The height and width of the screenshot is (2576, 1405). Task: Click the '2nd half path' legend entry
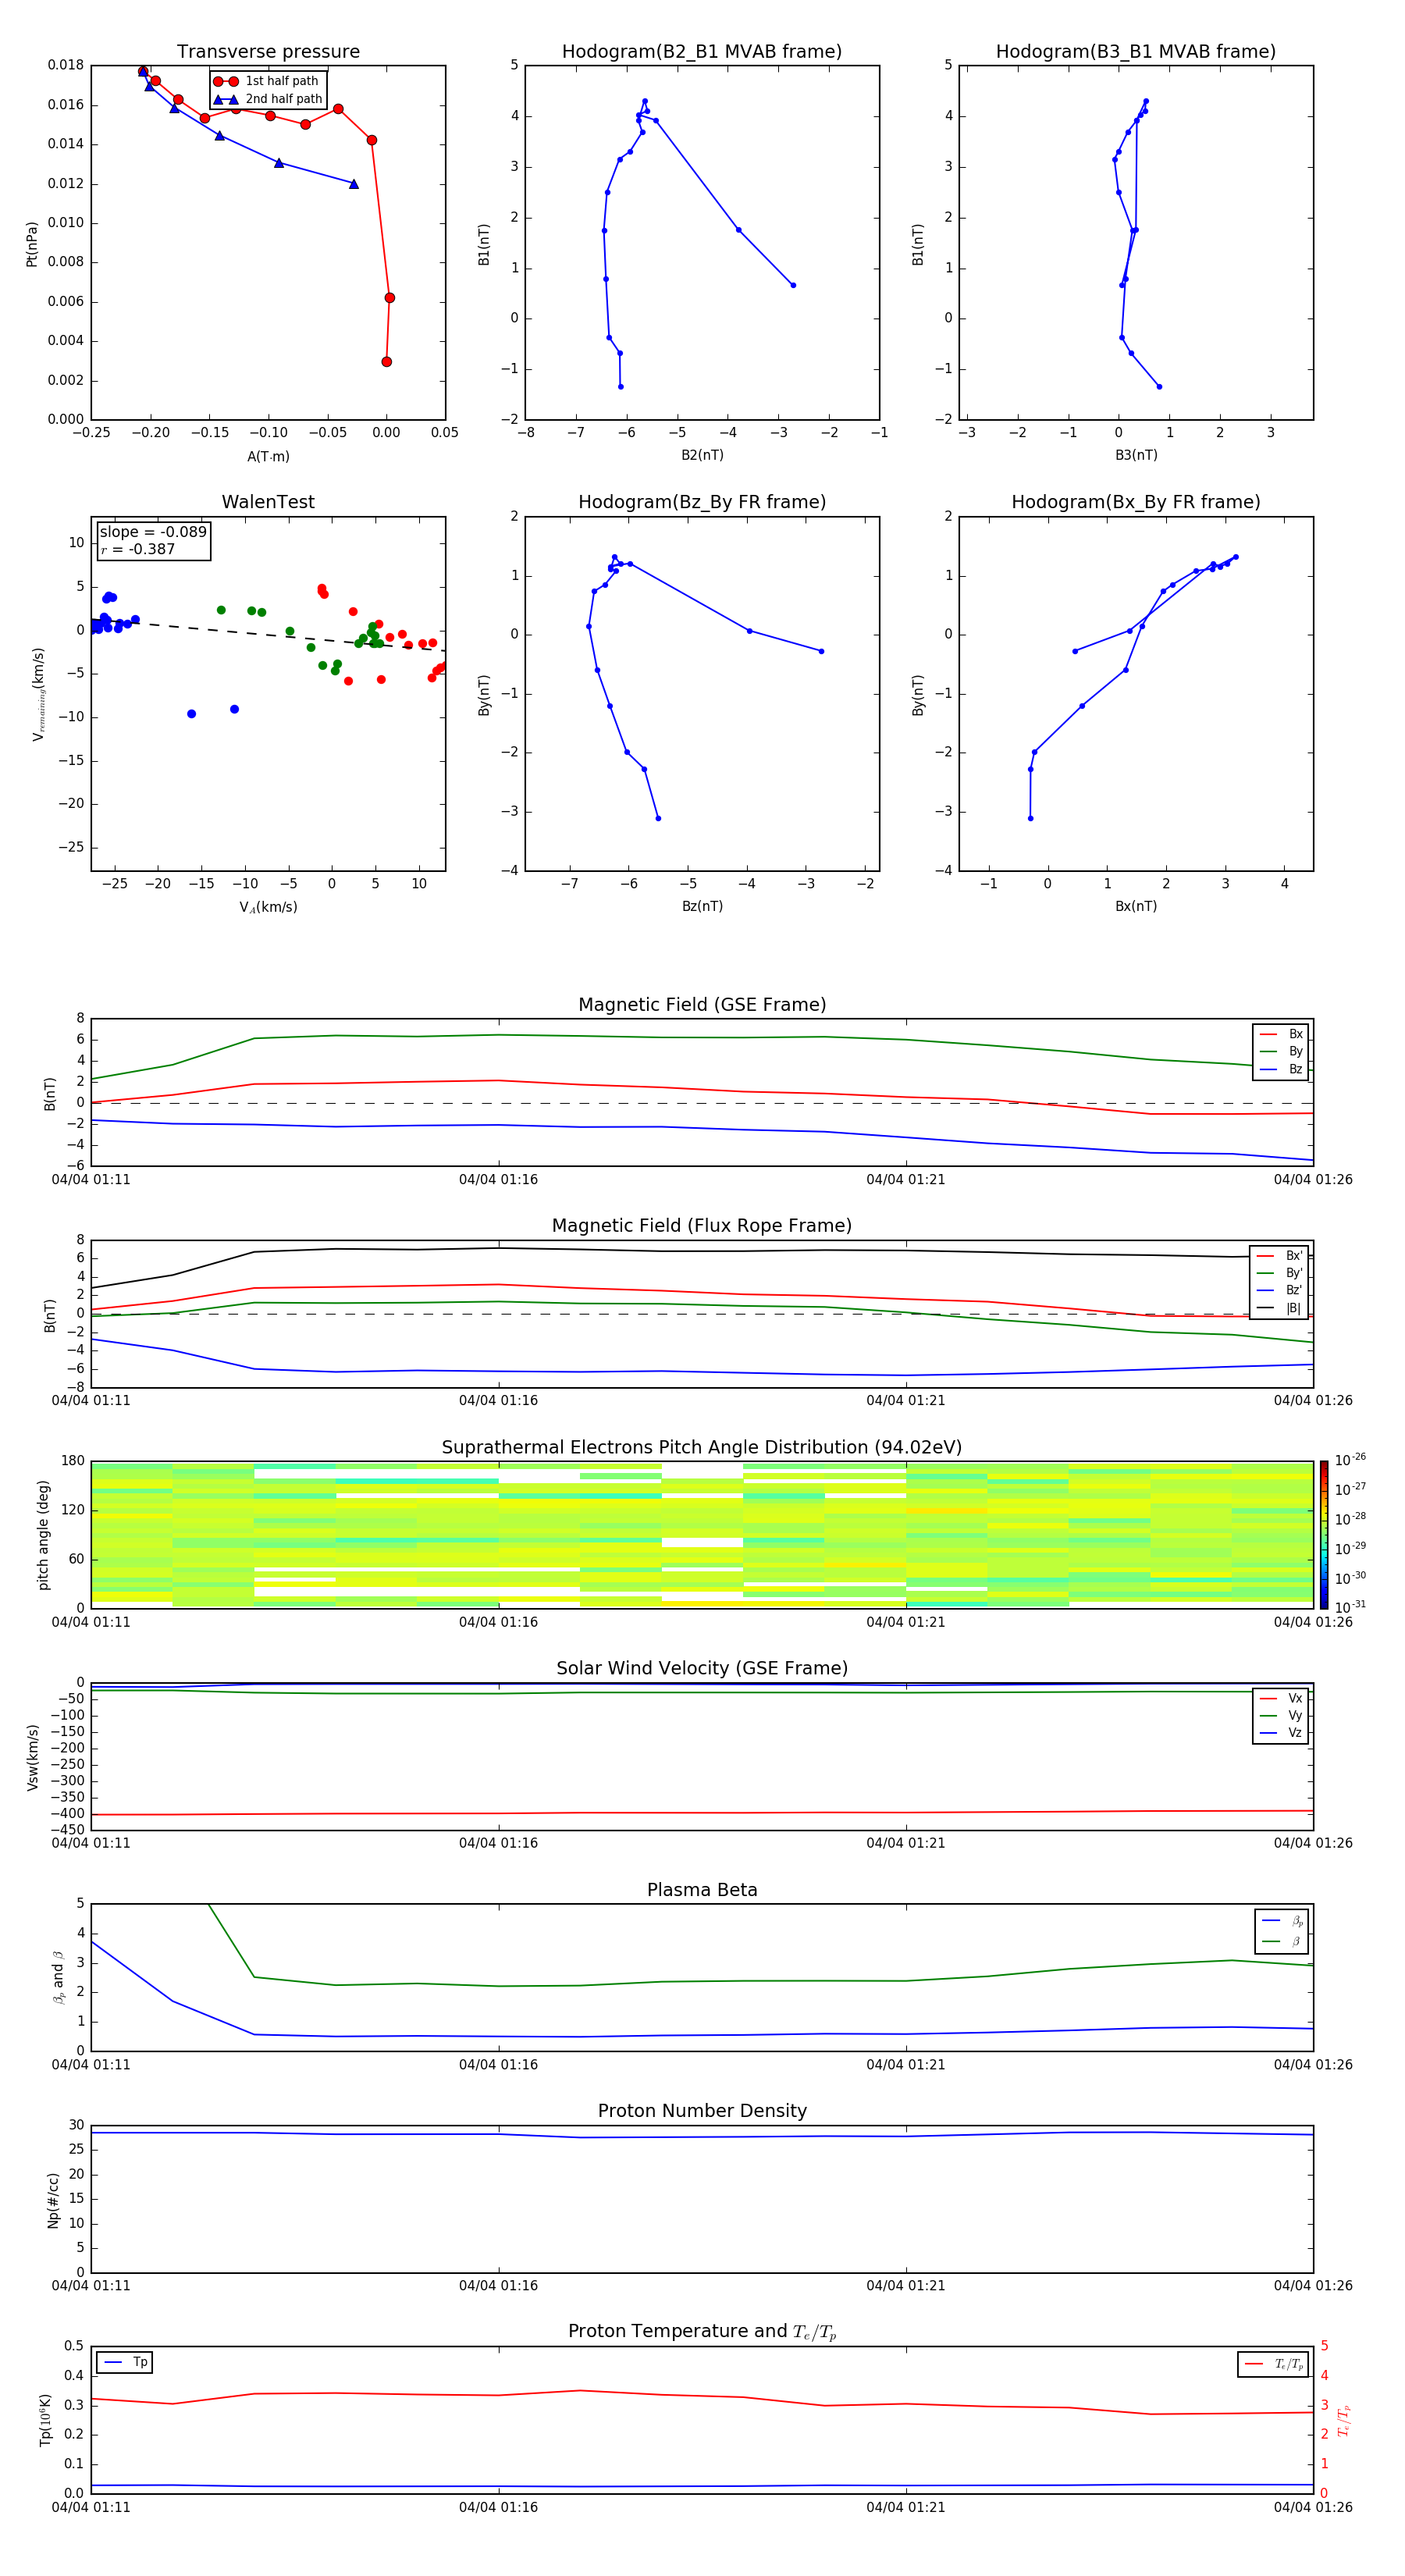tap(269, 99)
